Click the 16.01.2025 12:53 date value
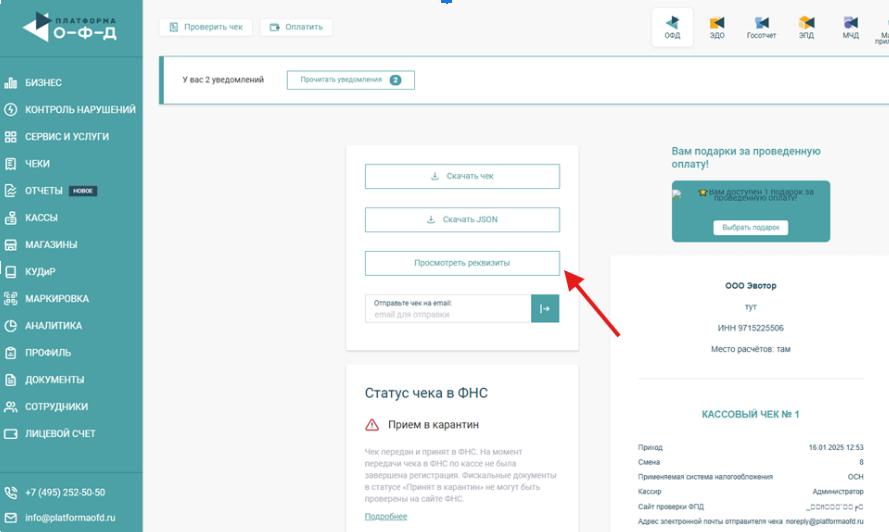 pyautogui.click(x=836, y=447)
